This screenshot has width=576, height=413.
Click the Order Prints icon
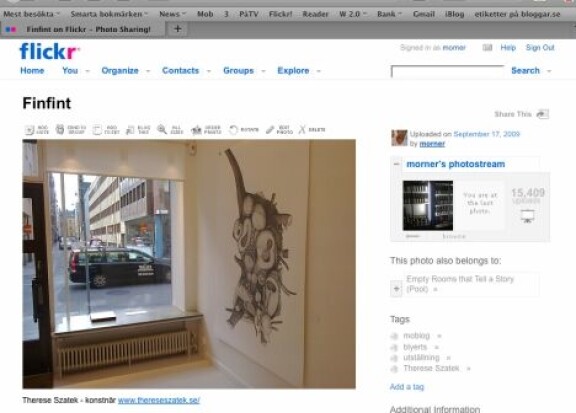(x=197, y=130)
